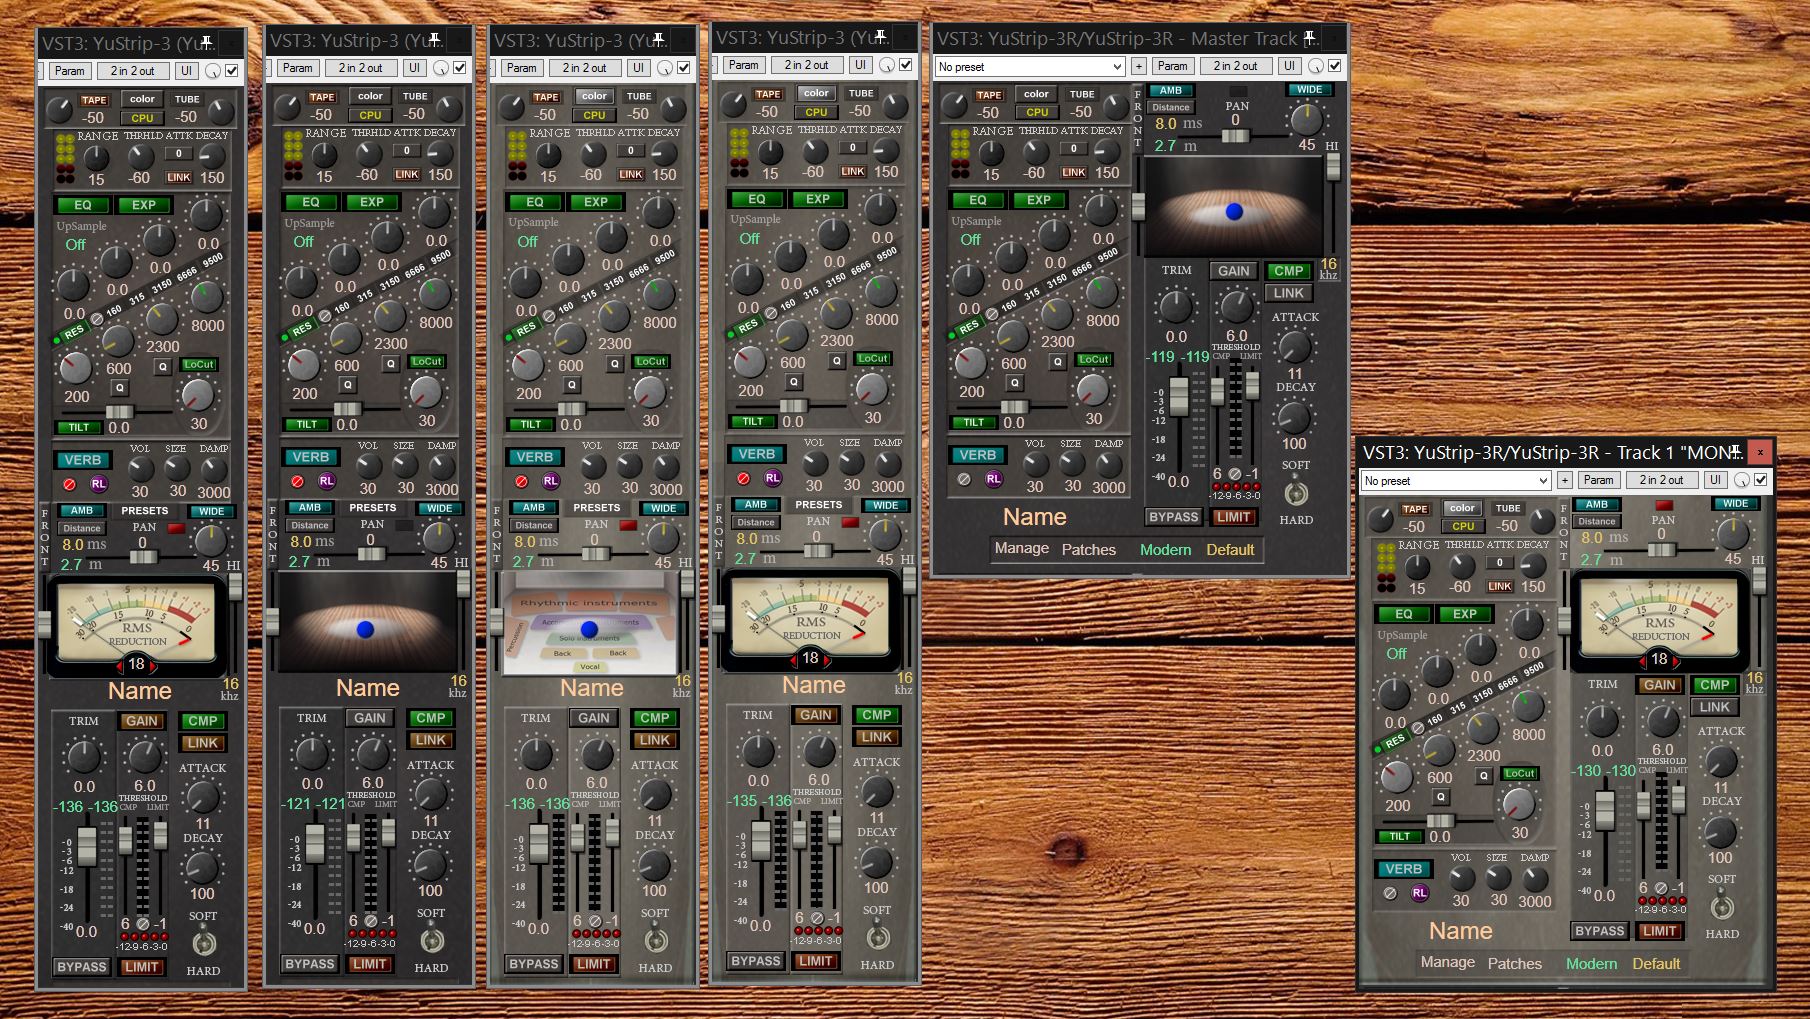Click the output fader in Master Track window
The width and height of the screenshot is (1810, 1019).
(x=1180, y=396)
